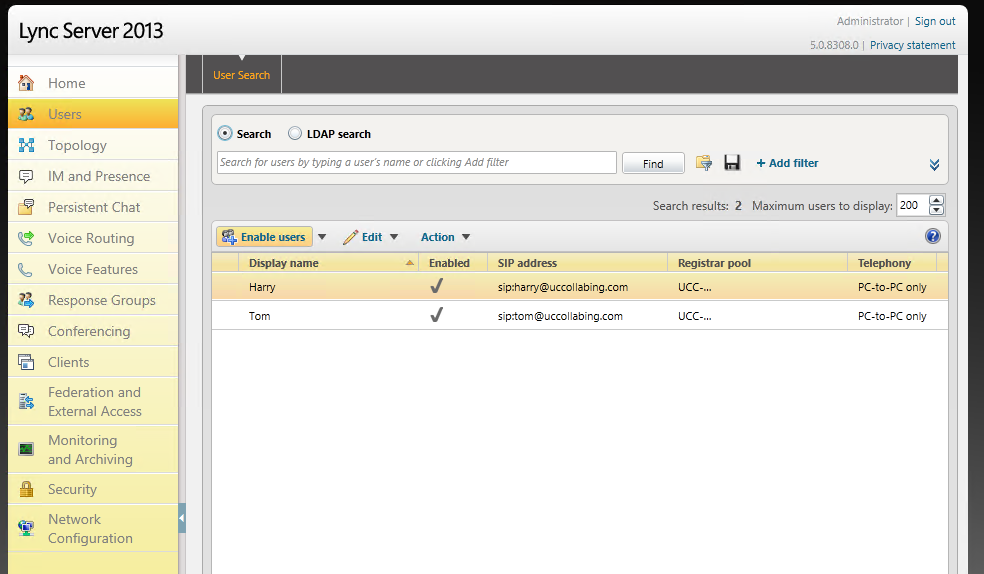Screen dimensions: 984x574
Task: Click the Home house icon
Action: [26, 83]
